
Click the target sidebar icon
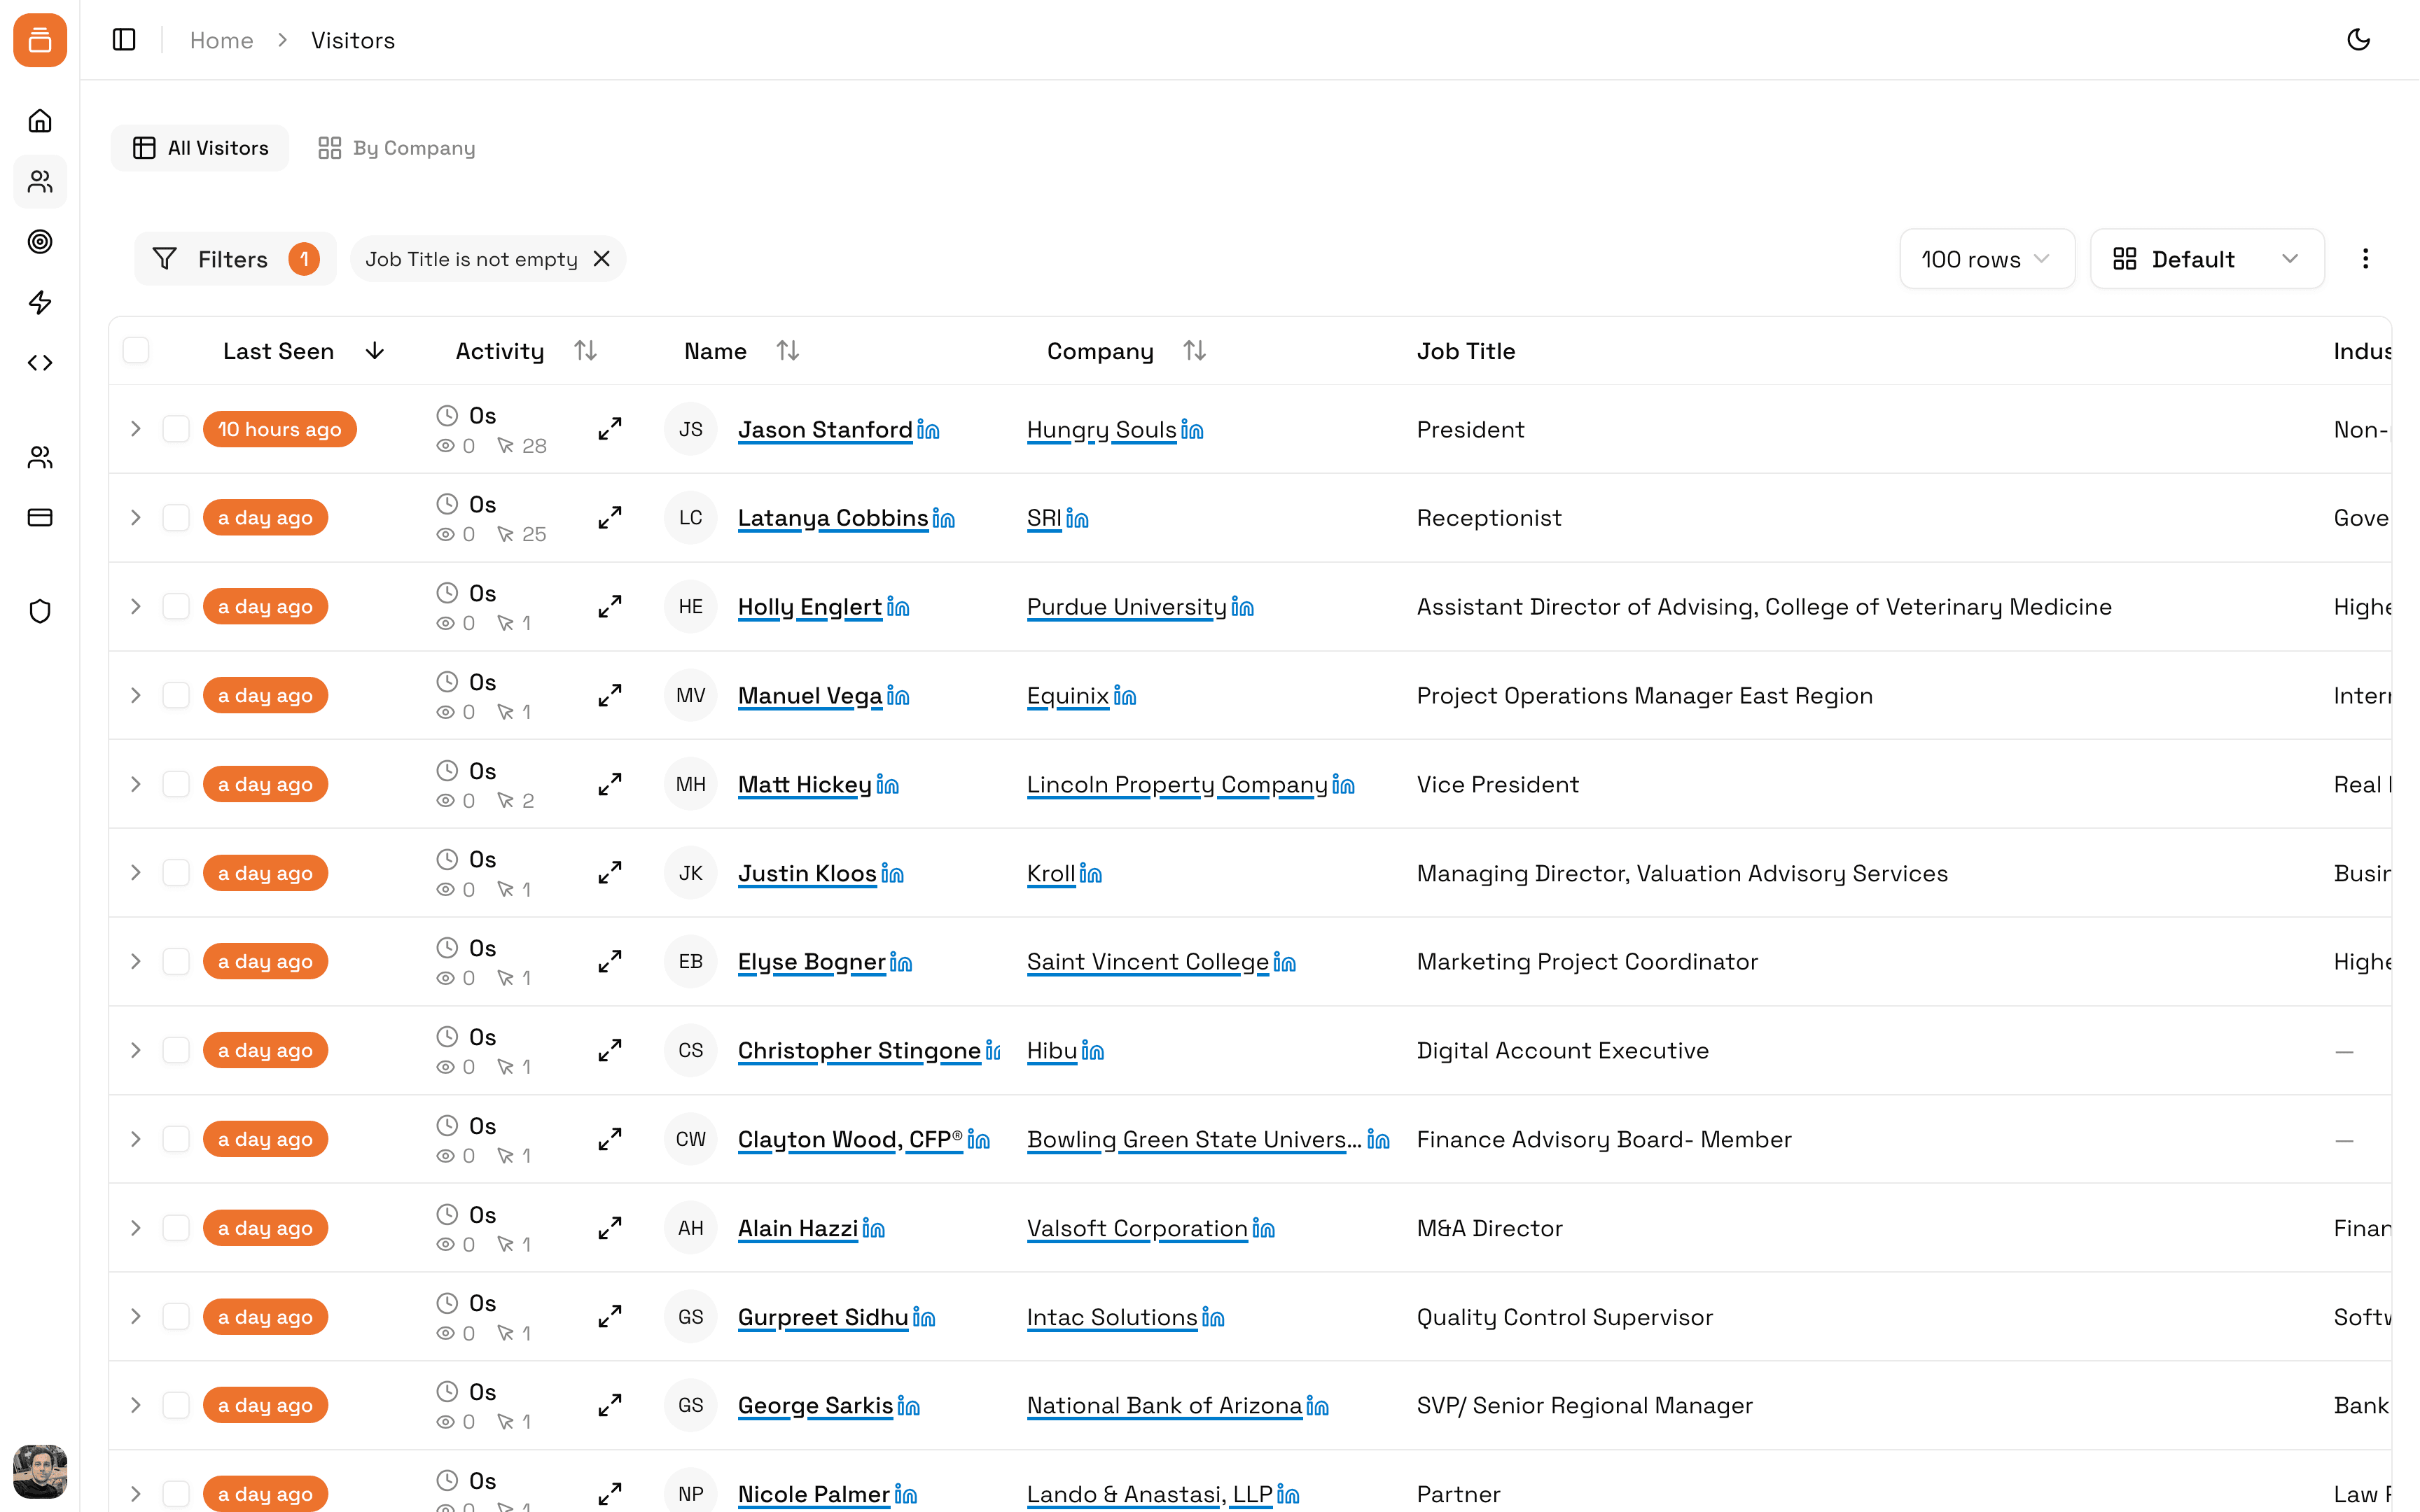coord(40,242)
